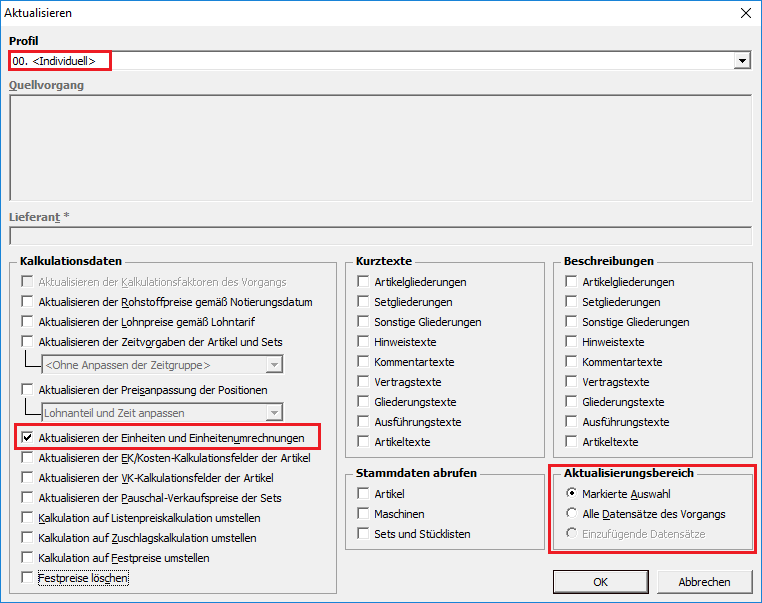
Task: Check Sets und Stücklisten checkbox
Action: [x=365, y=534]
